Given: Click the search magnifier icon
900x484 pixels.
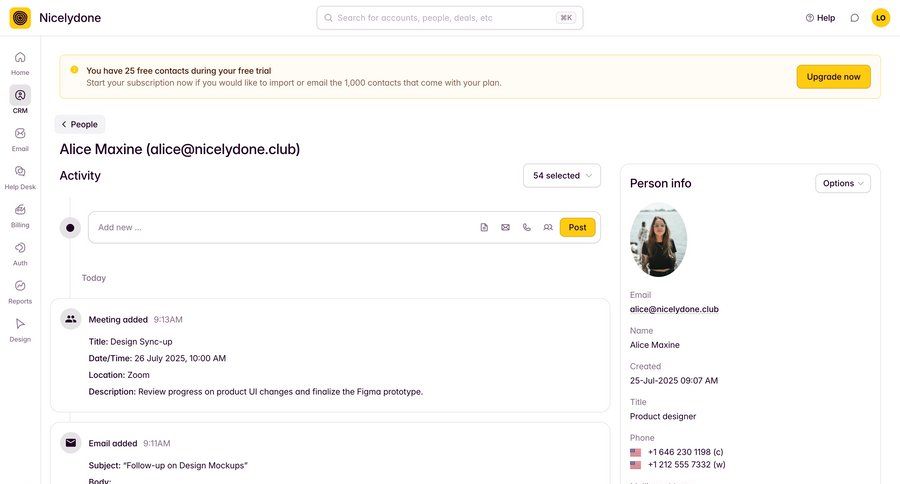Looking at the screenshot, I should point(328,18).
